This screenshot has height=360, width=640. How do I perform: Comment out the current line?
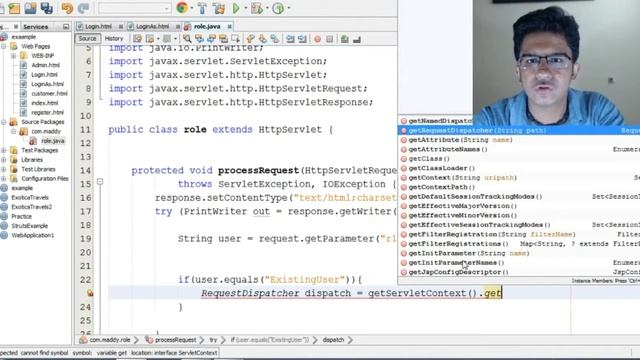pyautogui.click(x=344, y=39)
